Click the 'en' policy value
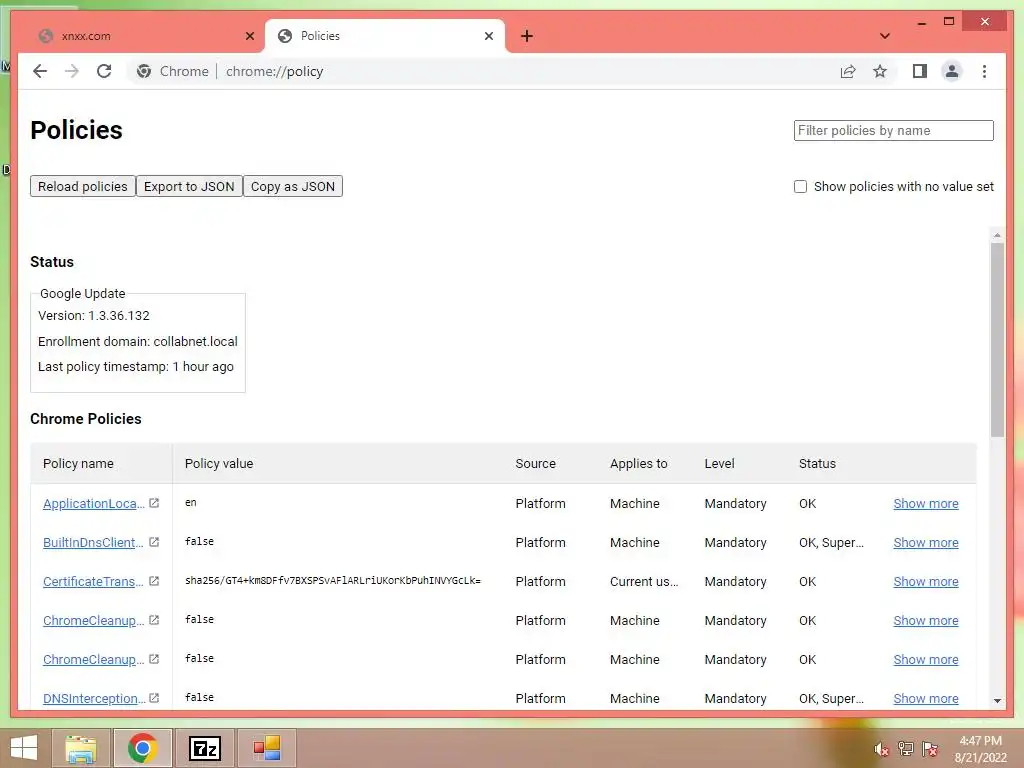1024x768 pixels. (x=191, y=502)
